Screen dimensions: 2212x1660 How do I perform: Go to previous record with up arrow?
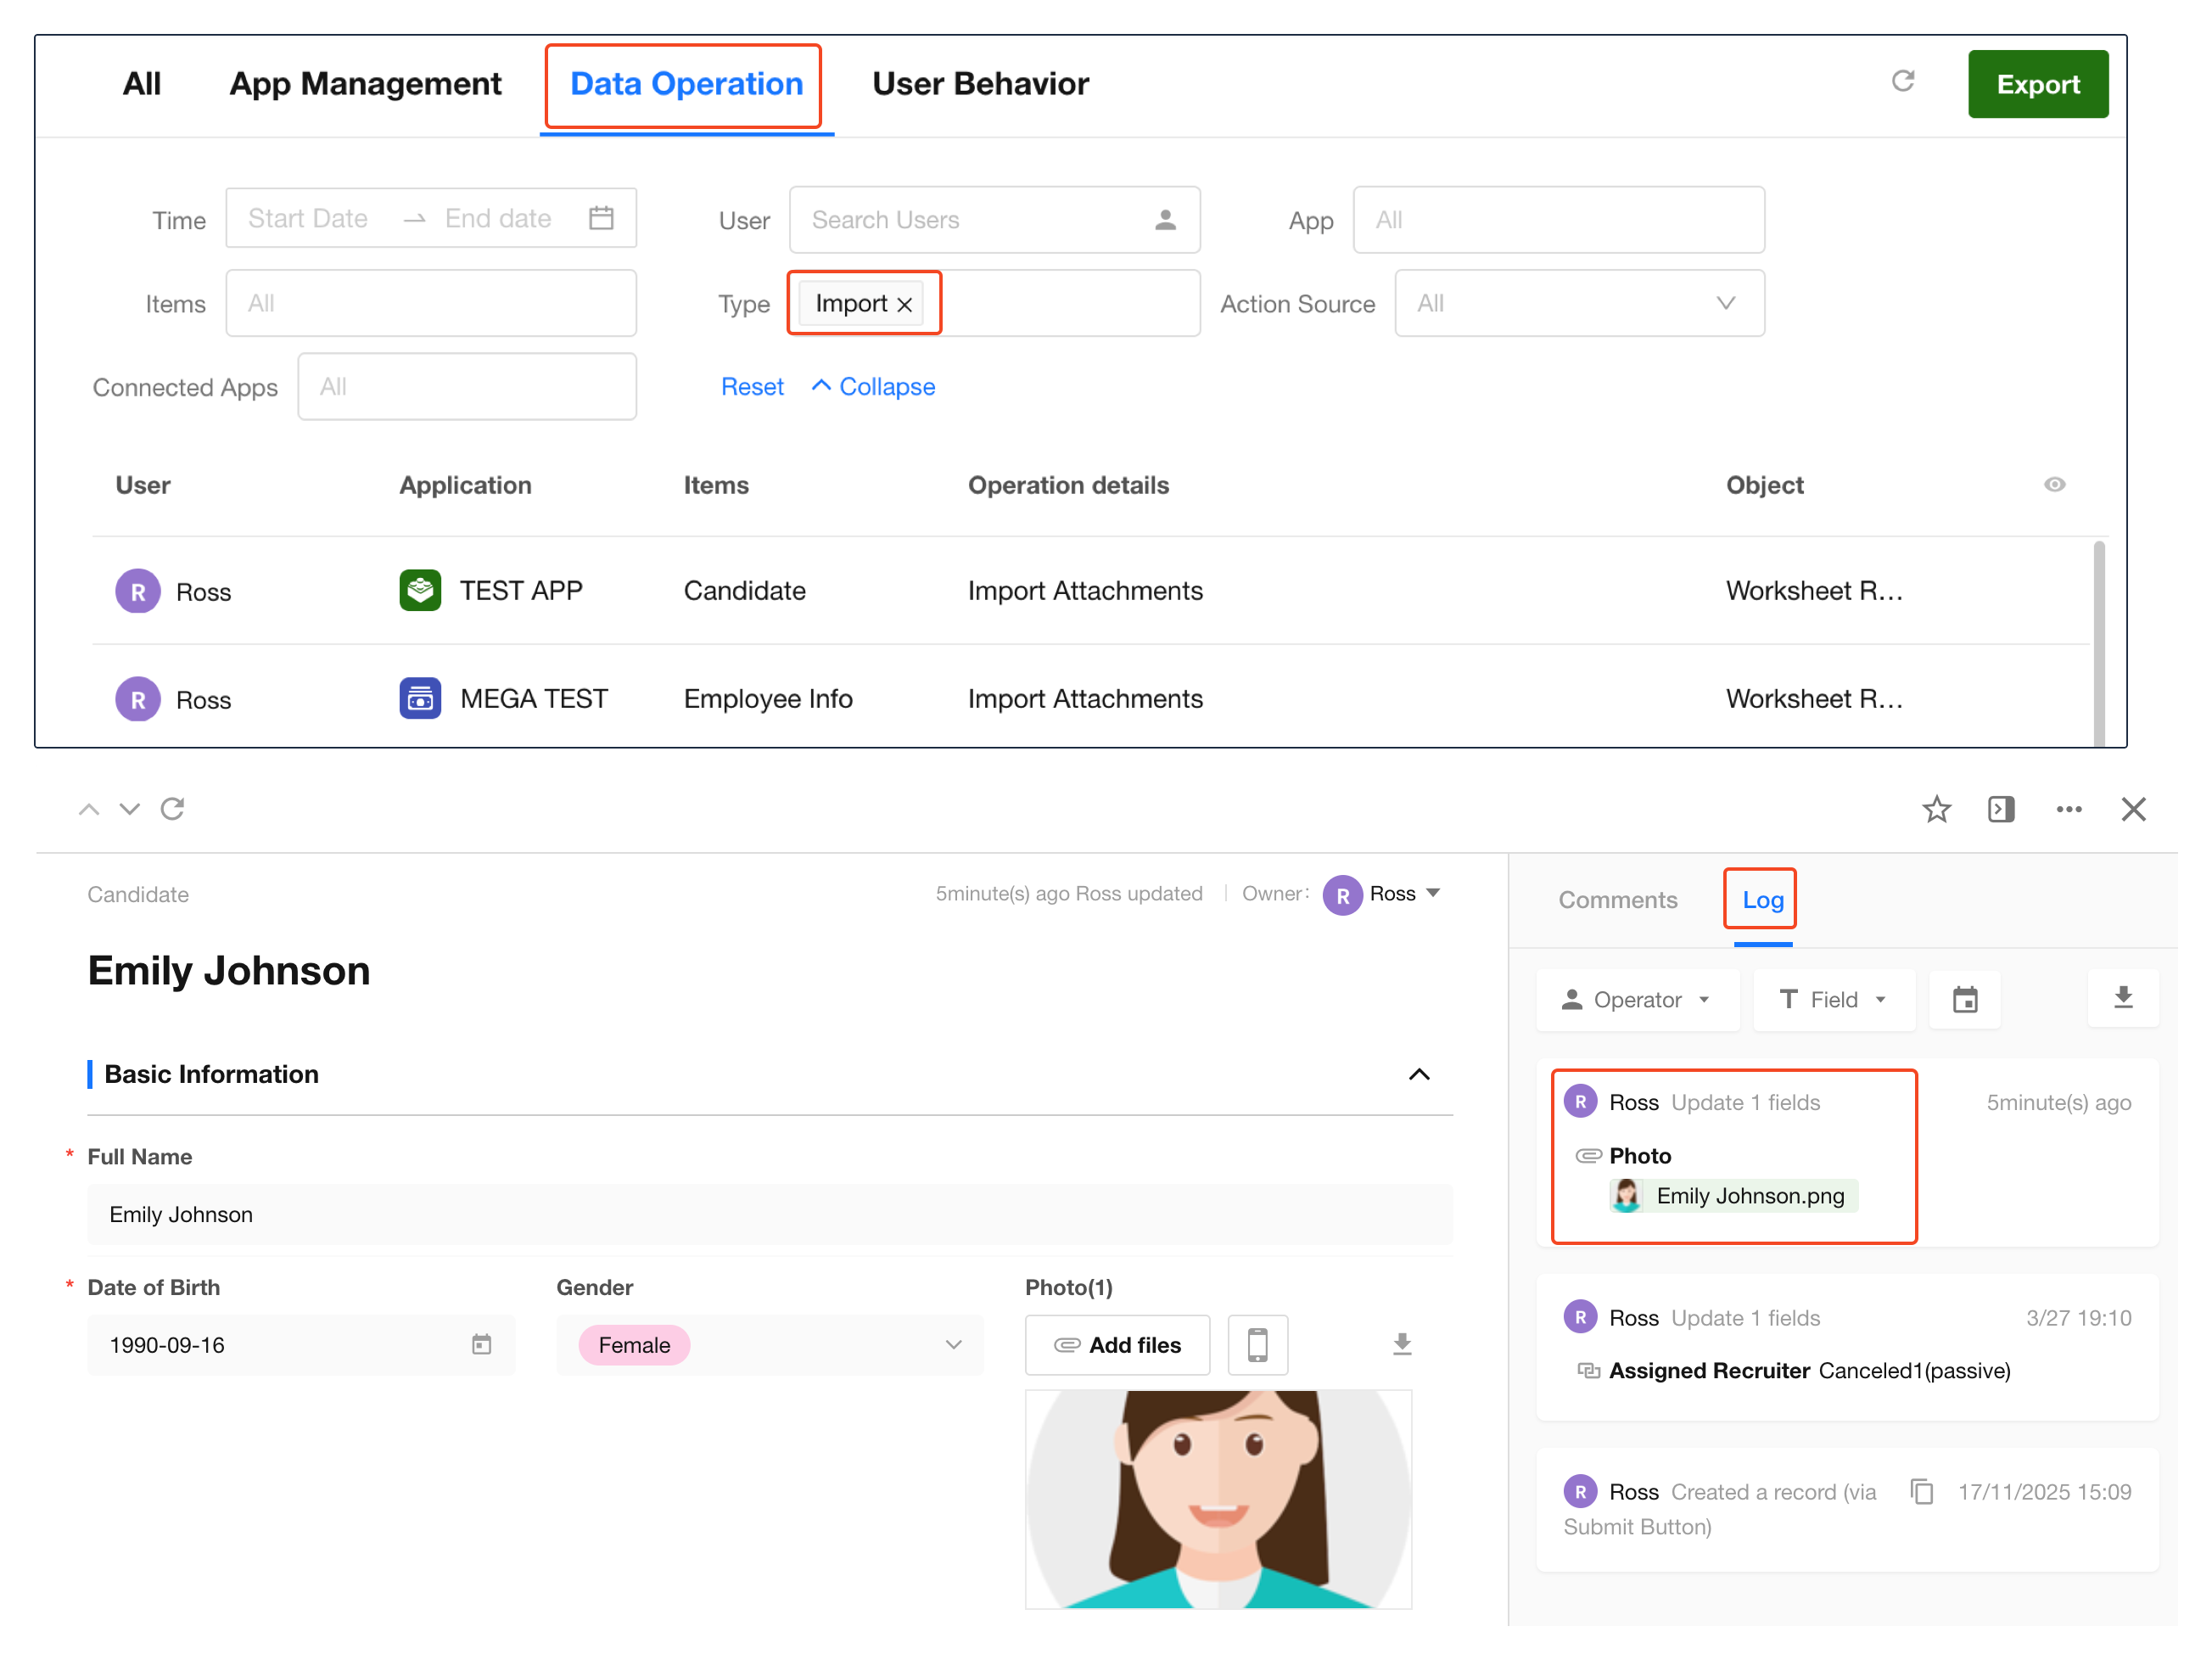click(89, 809)
